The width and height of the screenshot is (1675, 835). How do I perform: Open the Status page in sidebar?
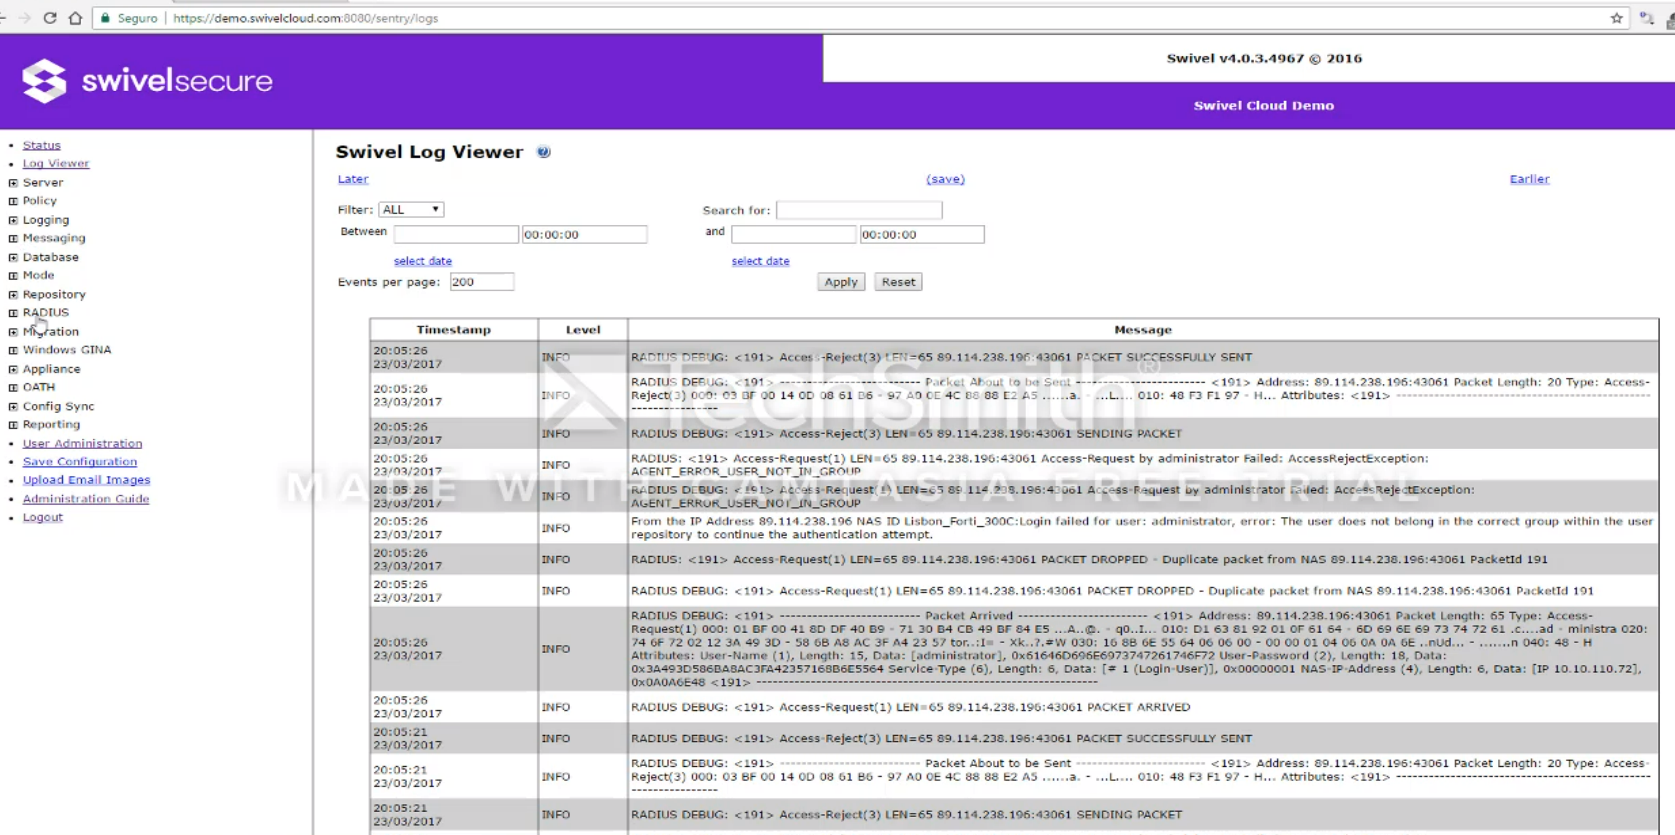(41, 145)
